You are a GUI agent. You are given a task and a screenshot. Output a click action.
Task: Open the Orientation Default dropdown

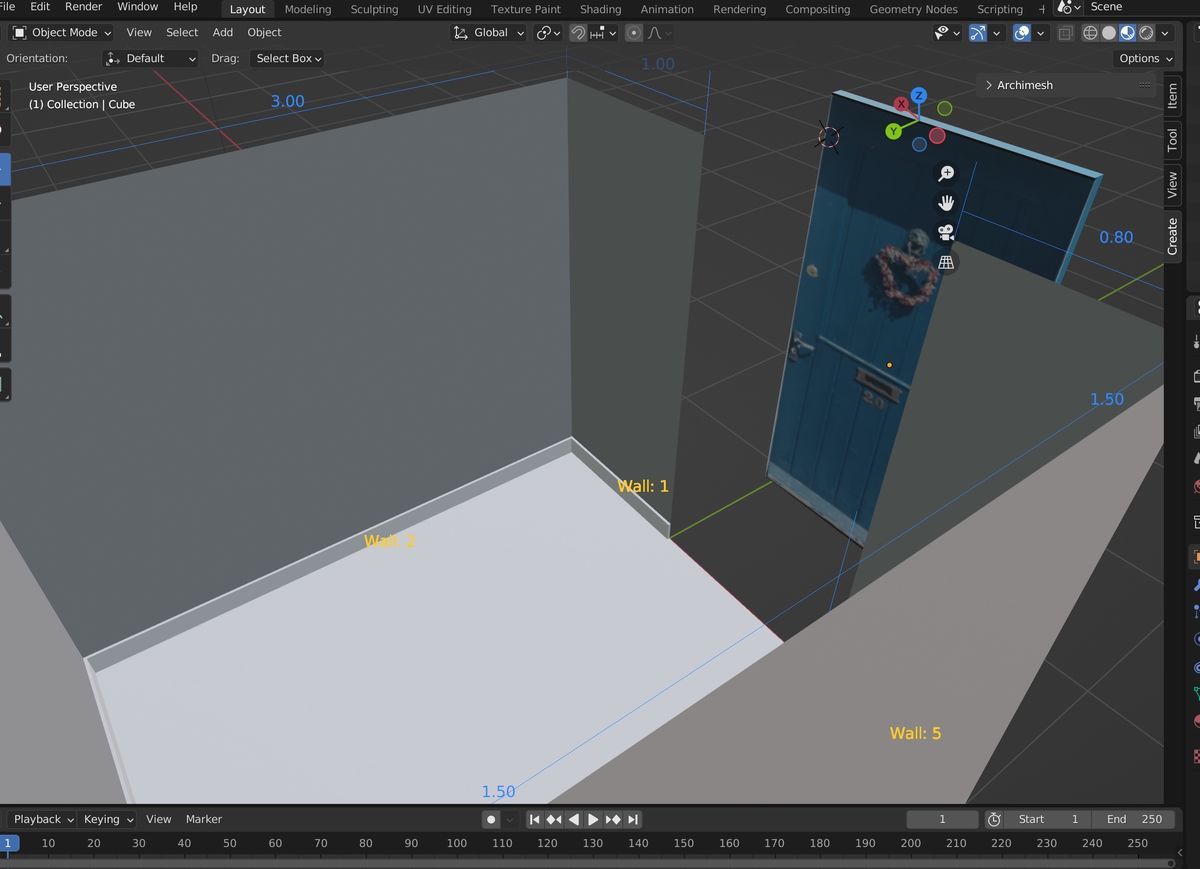click(x=150, y=59)
